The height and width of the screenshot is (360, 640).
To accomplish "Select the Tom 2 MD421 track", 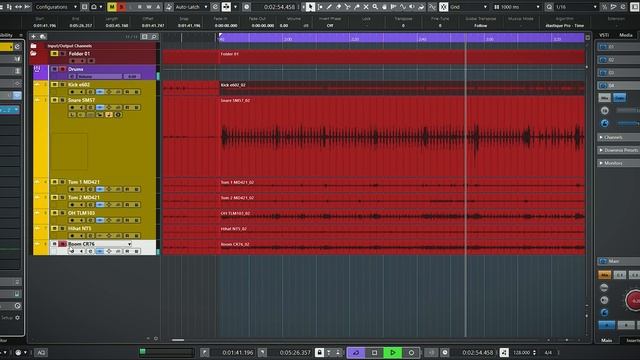I will (x=84, y=197).
